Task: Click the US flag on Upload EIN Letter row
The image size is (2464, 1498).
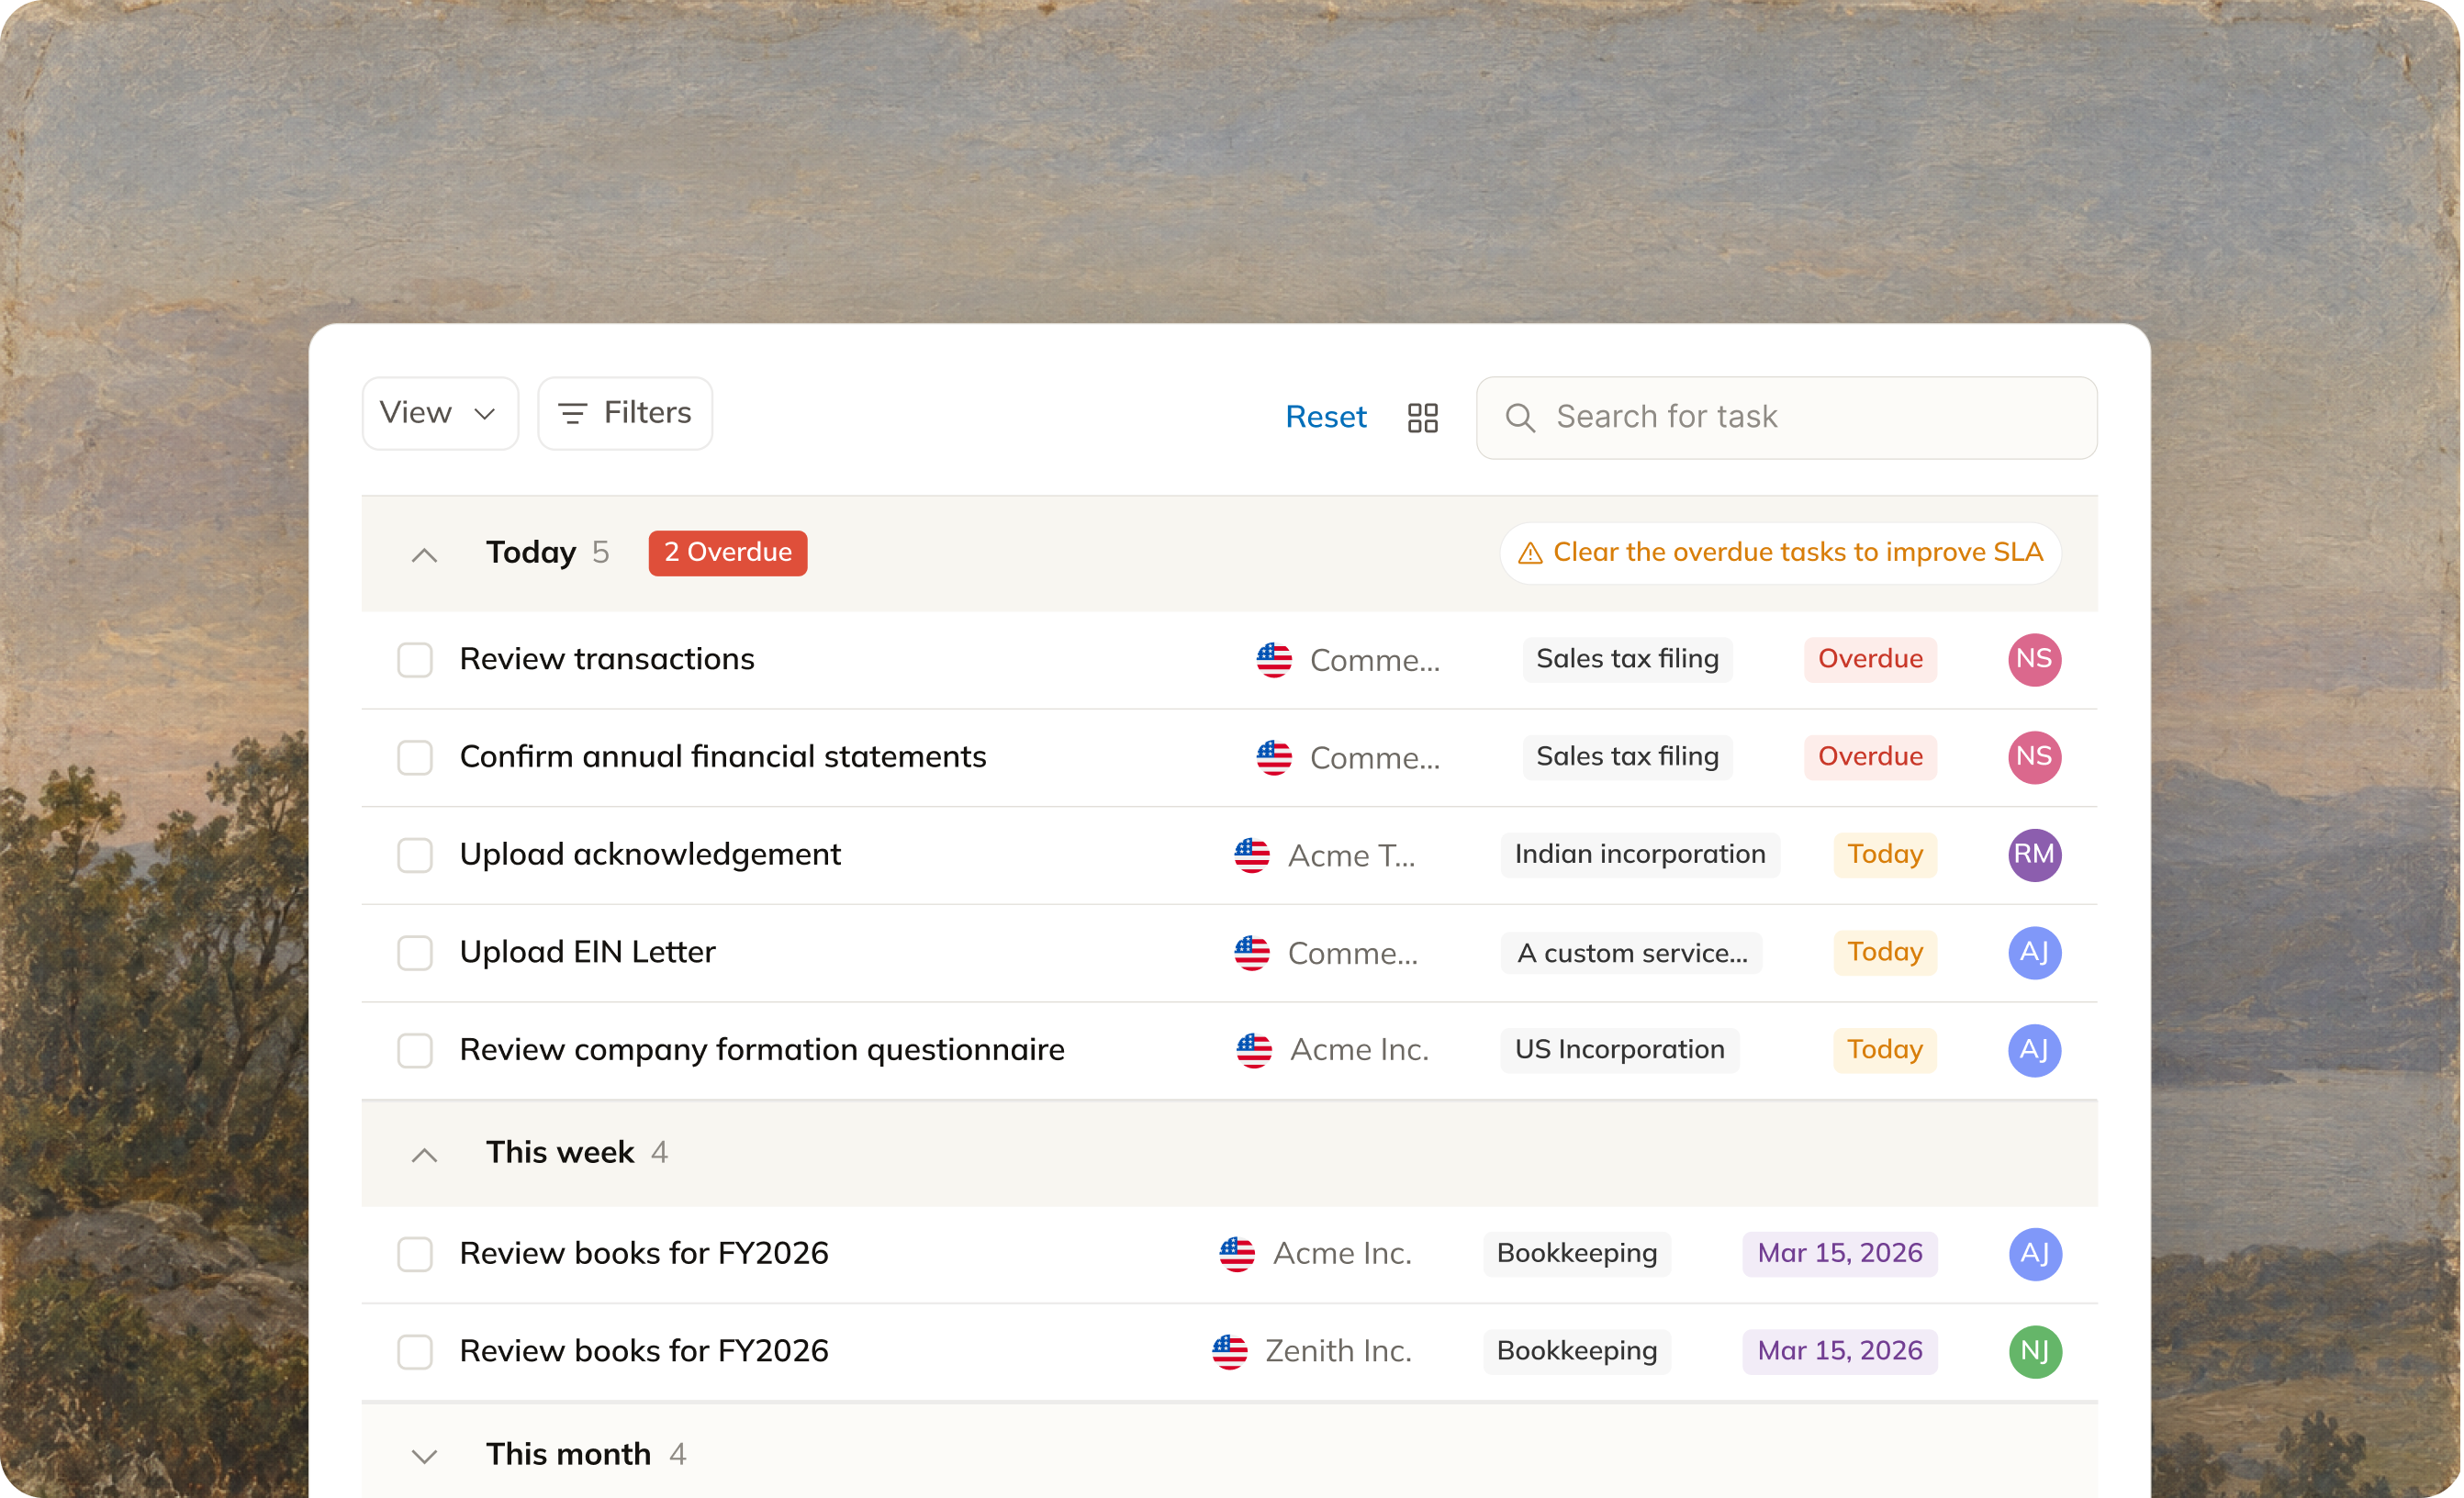Action: [1251, 953]
